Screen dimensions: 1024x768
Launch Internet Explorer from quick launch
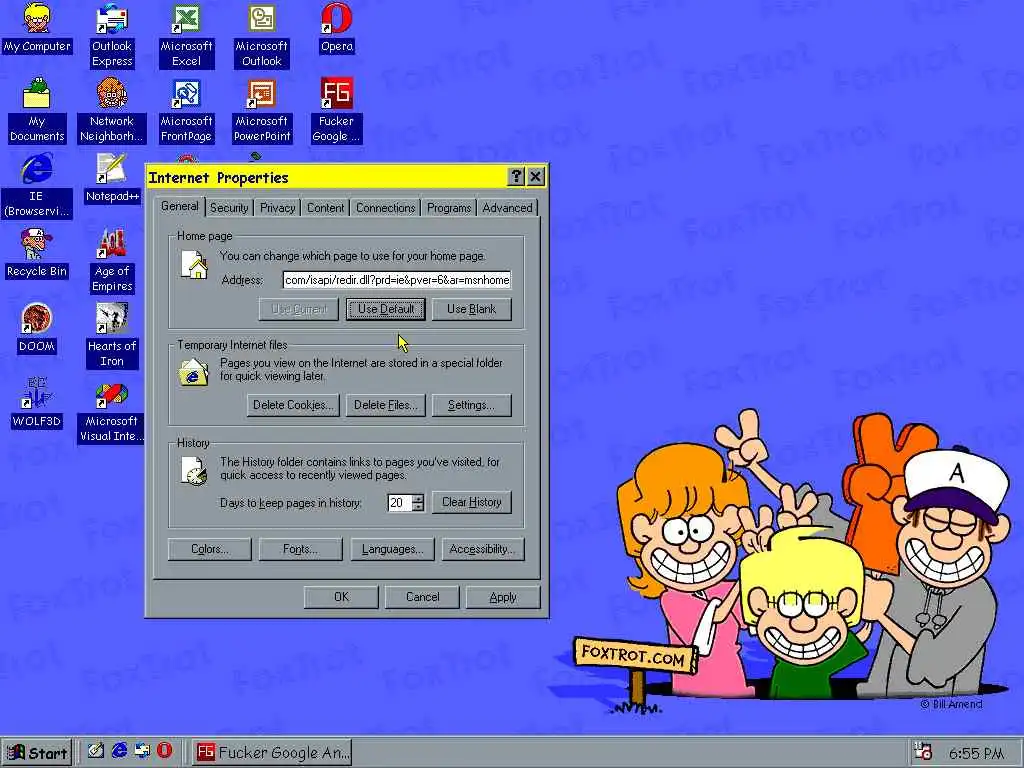pyautogui.click(x=119, y=751)
